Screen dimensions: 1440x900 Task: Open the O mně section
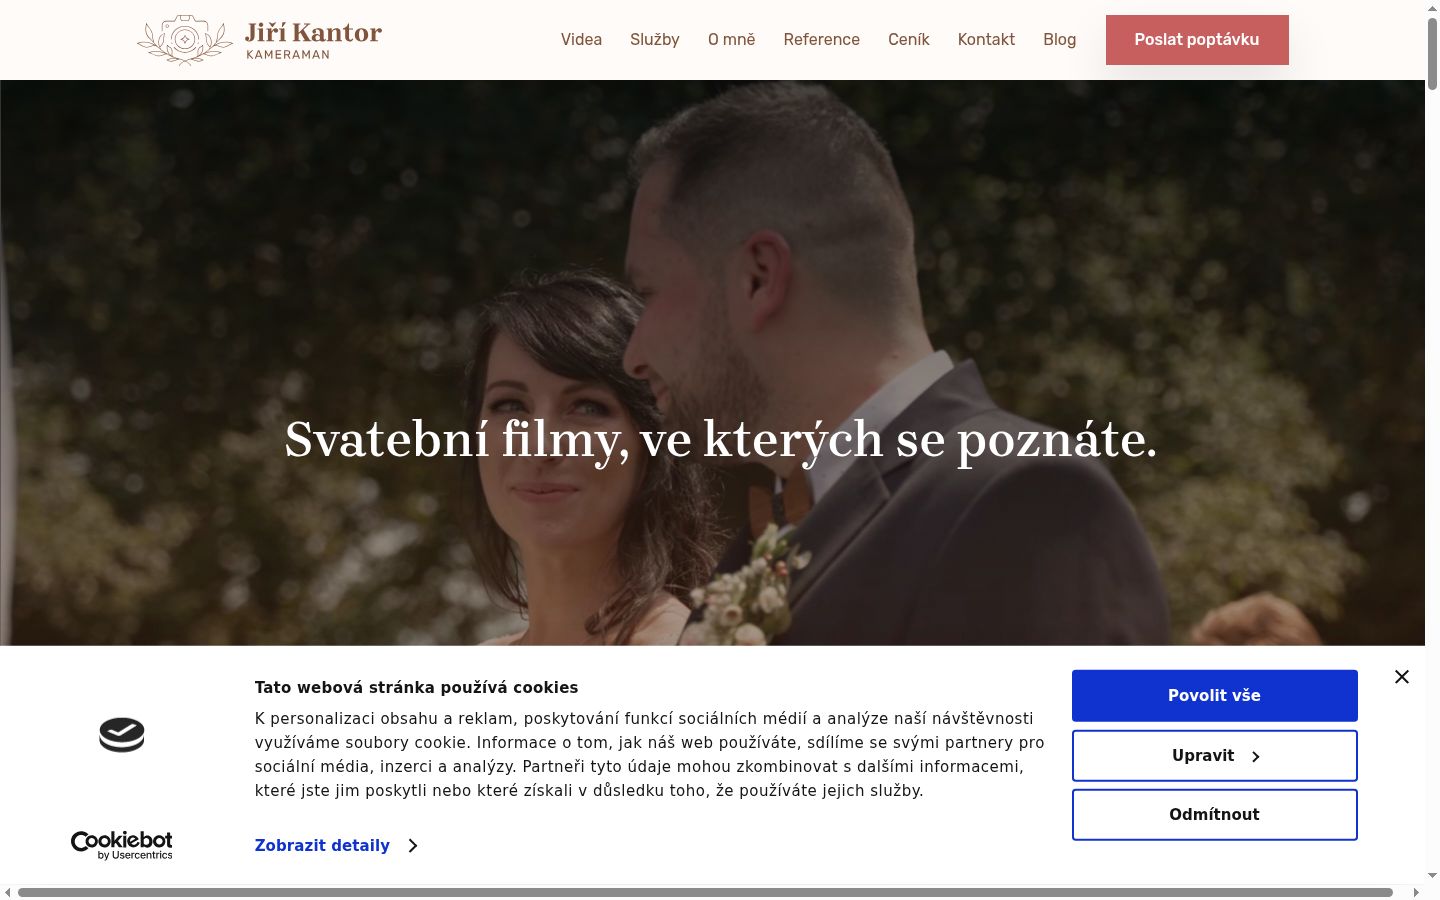[x=732, y=40]
